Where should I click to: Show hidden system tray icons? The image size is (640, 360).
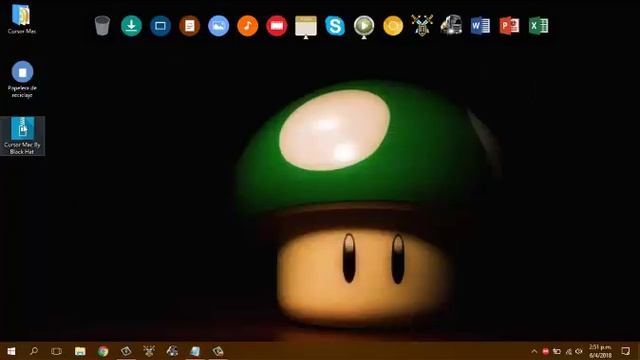point(534,351)
